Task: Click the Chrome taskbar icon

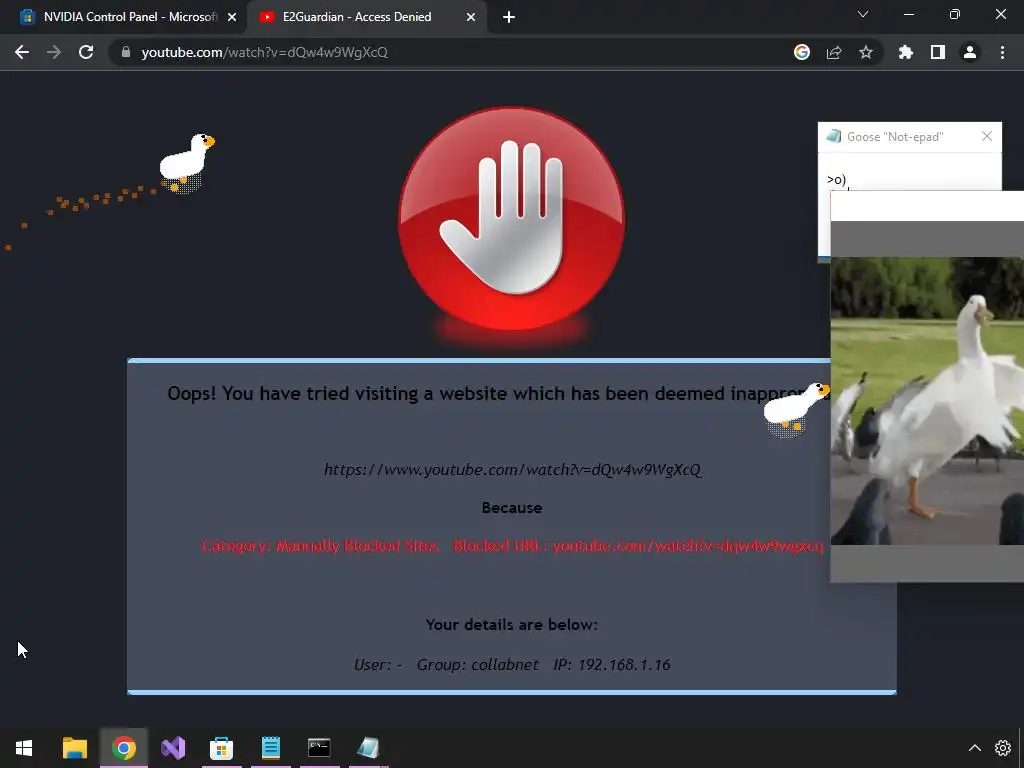Action: tap(123, 748)
